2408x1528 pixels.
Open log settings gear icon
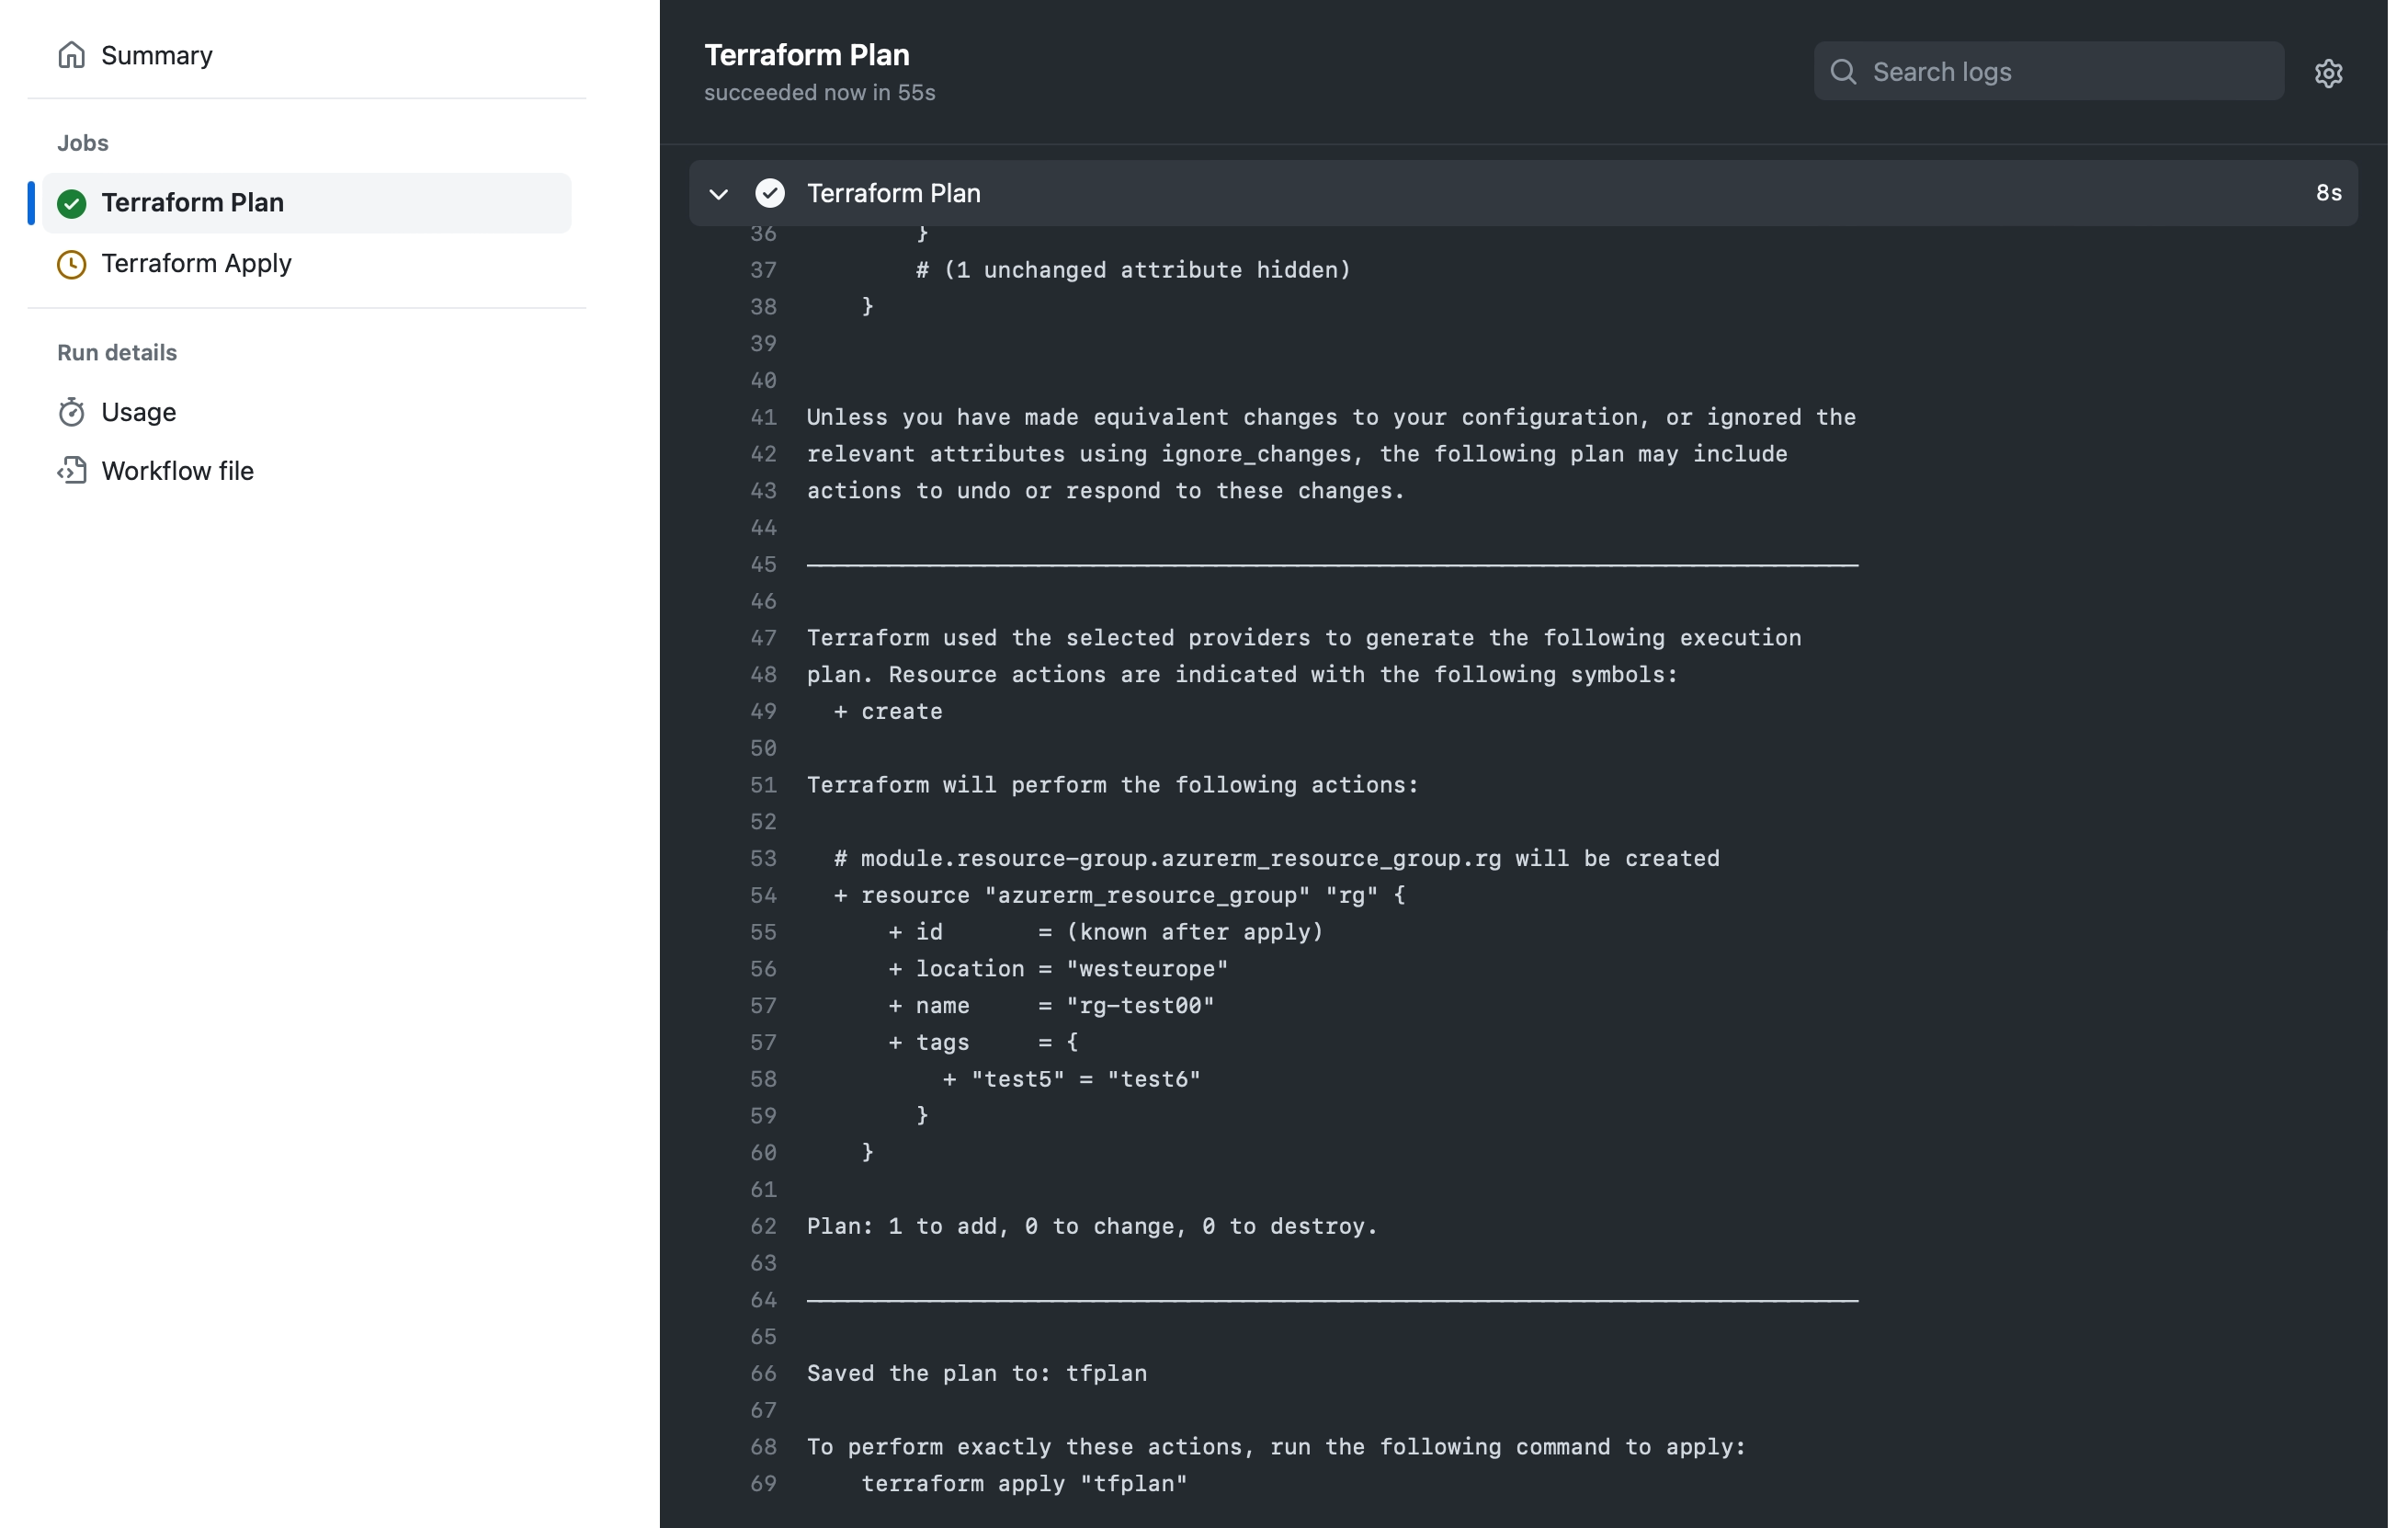(x=2328, y=73)
